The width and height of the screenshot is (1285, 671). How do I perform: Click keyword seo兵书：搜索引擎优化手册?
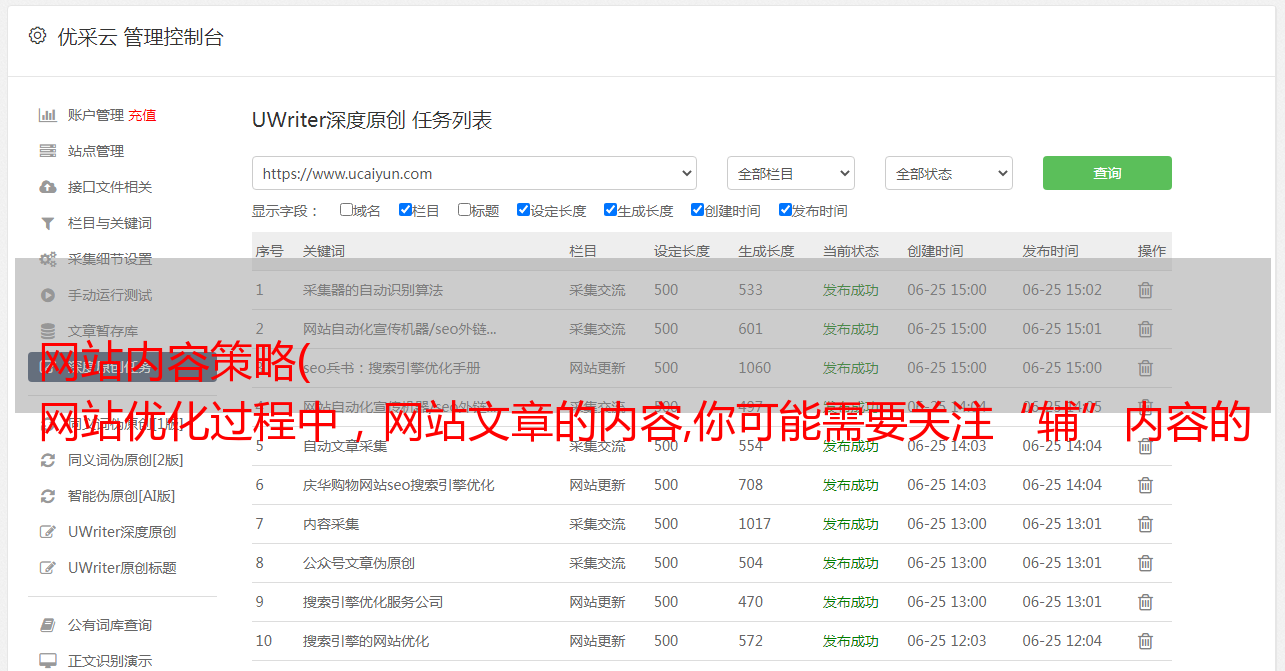392,368
